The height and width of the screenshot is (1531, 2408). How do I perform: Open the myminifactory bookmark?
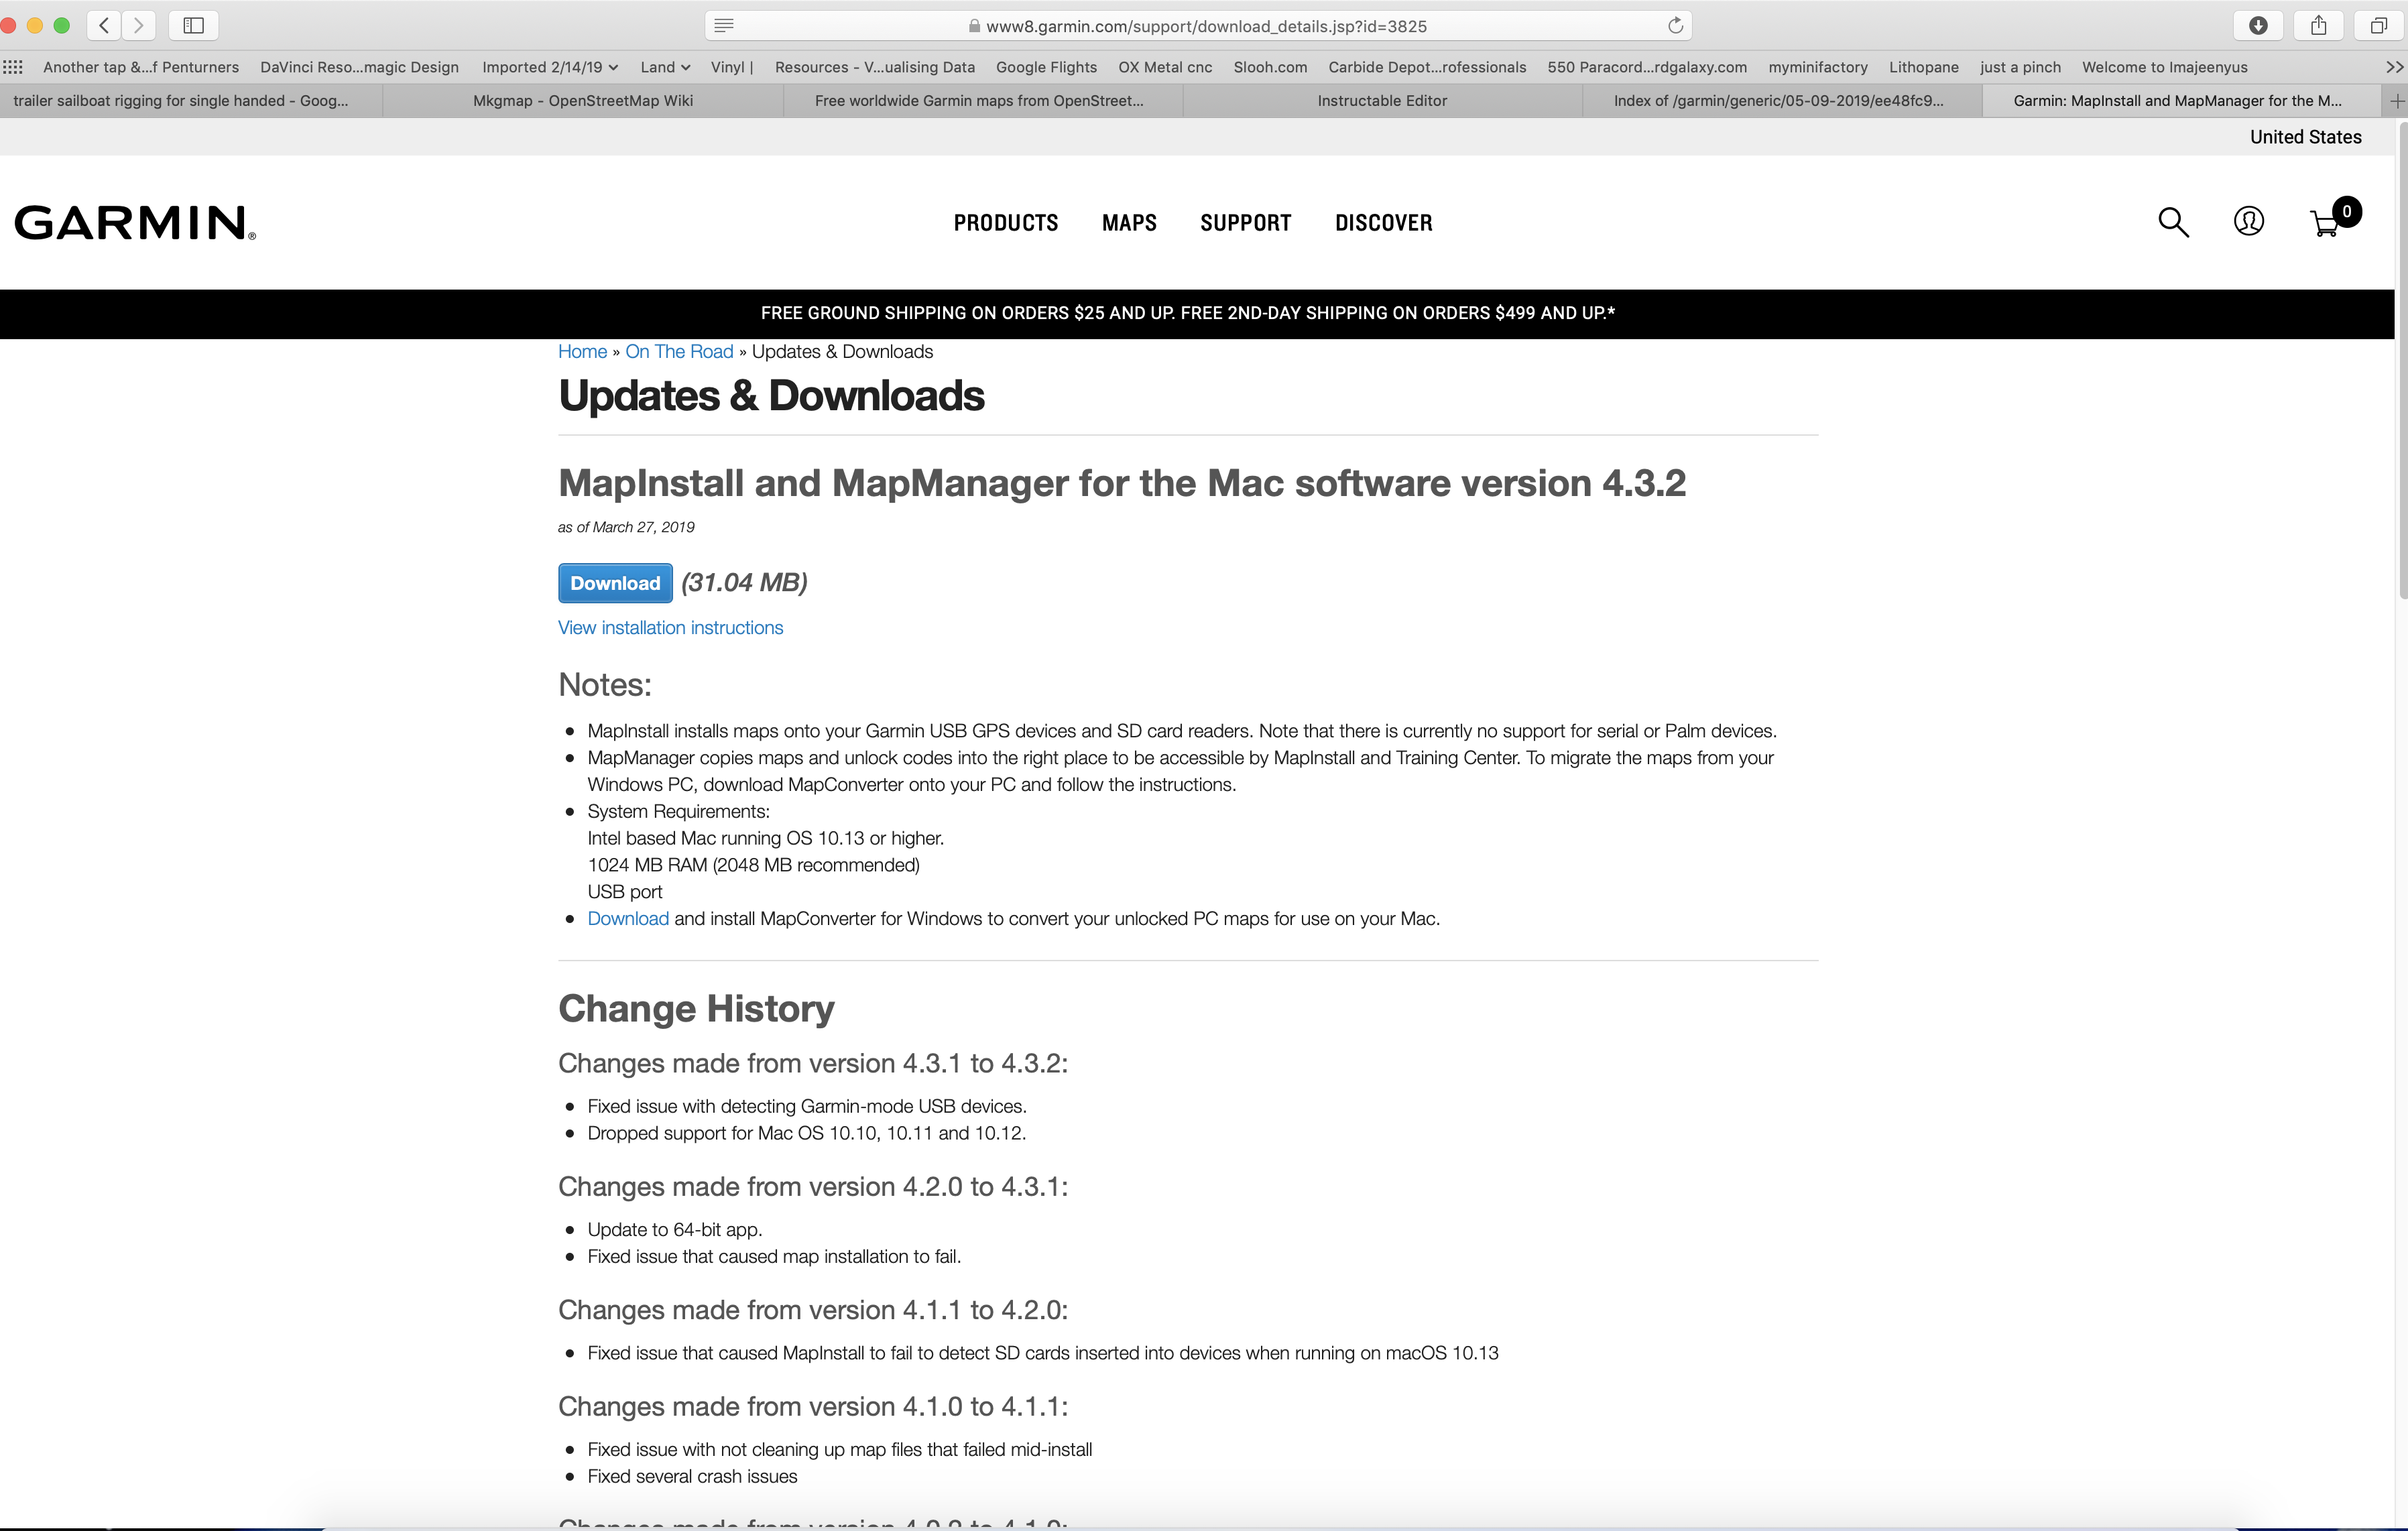tap(1817, 67)
